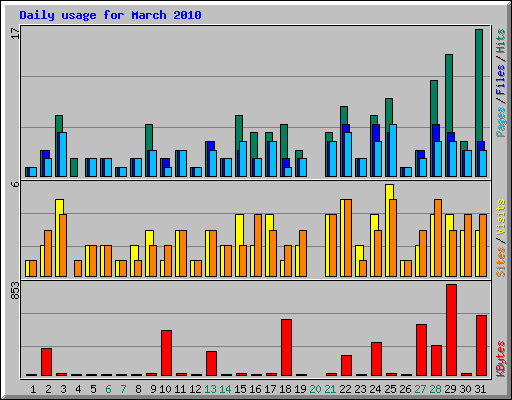Click the green day 27 axis label

[x=420, y=389]
